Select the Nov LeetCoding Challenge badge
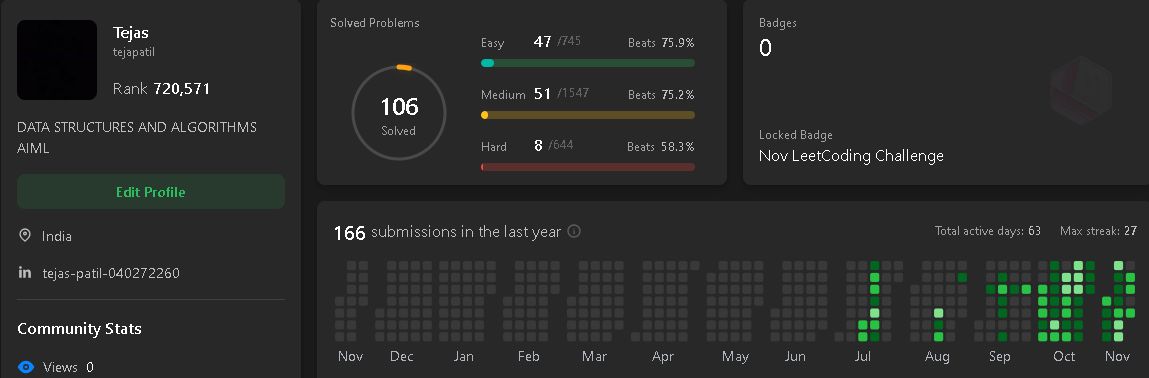Viewport: 1149px width, 378px height. click(851, 156)
